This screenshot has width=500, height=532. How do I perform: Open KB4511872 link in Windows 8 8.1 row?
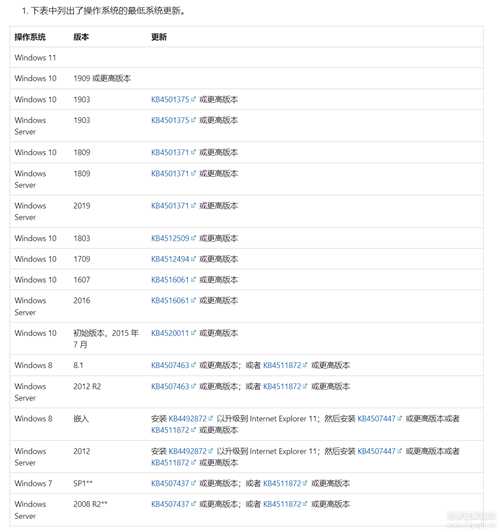point(285,365)
